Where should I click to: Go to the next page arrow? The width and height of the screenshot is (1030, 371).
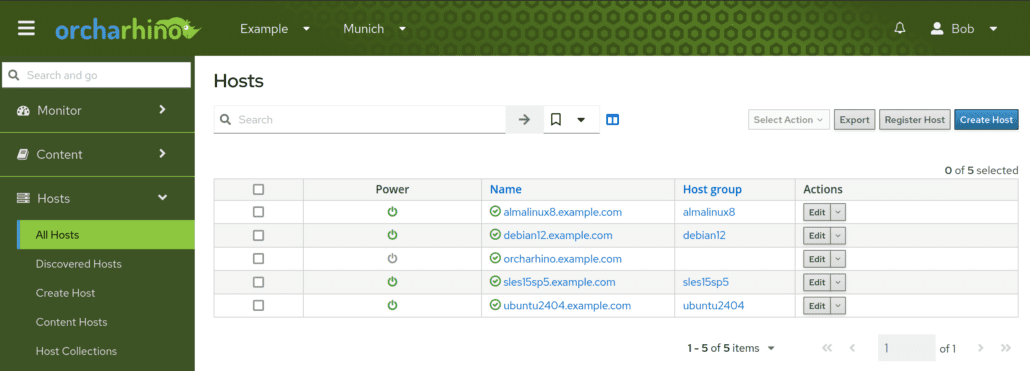tap(980, 348)
